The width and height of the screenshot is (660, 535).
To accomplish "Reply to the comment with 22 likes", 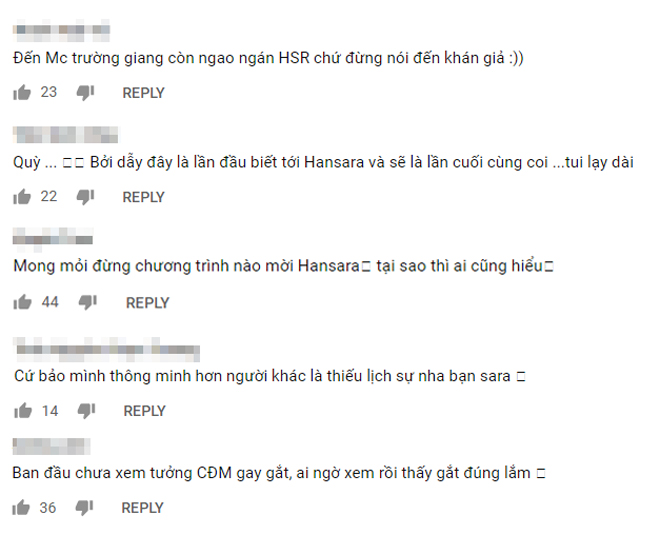I will click(x=143, y=197).
